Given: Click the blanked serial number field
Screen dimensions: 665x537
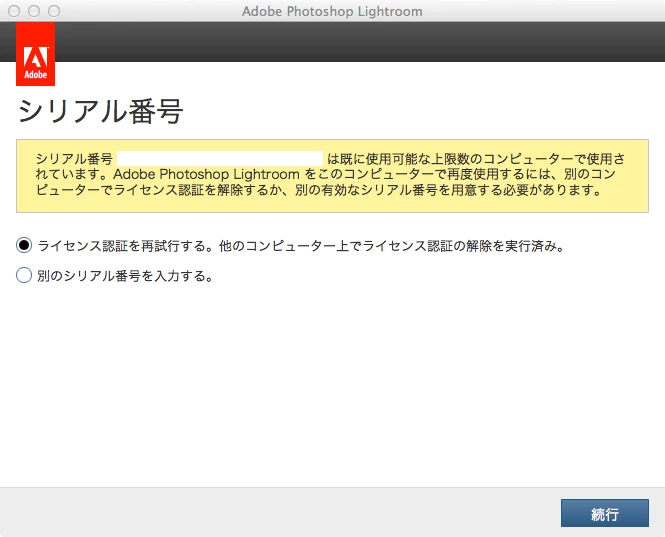Looking at the screenshot, I should [220, 159].
